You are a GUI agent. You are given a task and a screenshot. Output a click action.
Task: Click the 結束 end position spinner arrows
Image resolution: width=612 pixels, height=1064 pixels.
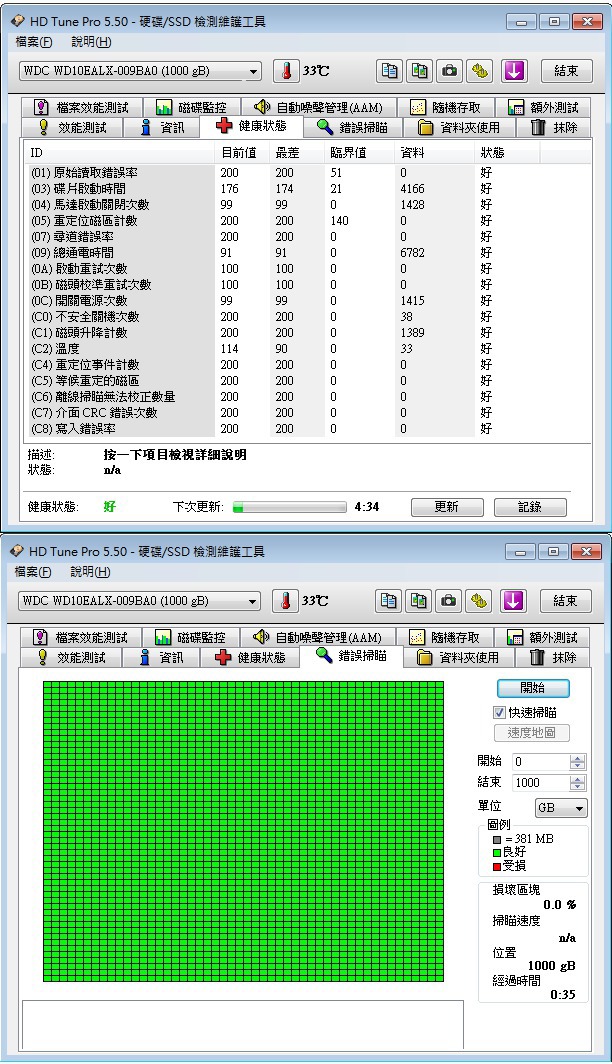coord(577,783)
